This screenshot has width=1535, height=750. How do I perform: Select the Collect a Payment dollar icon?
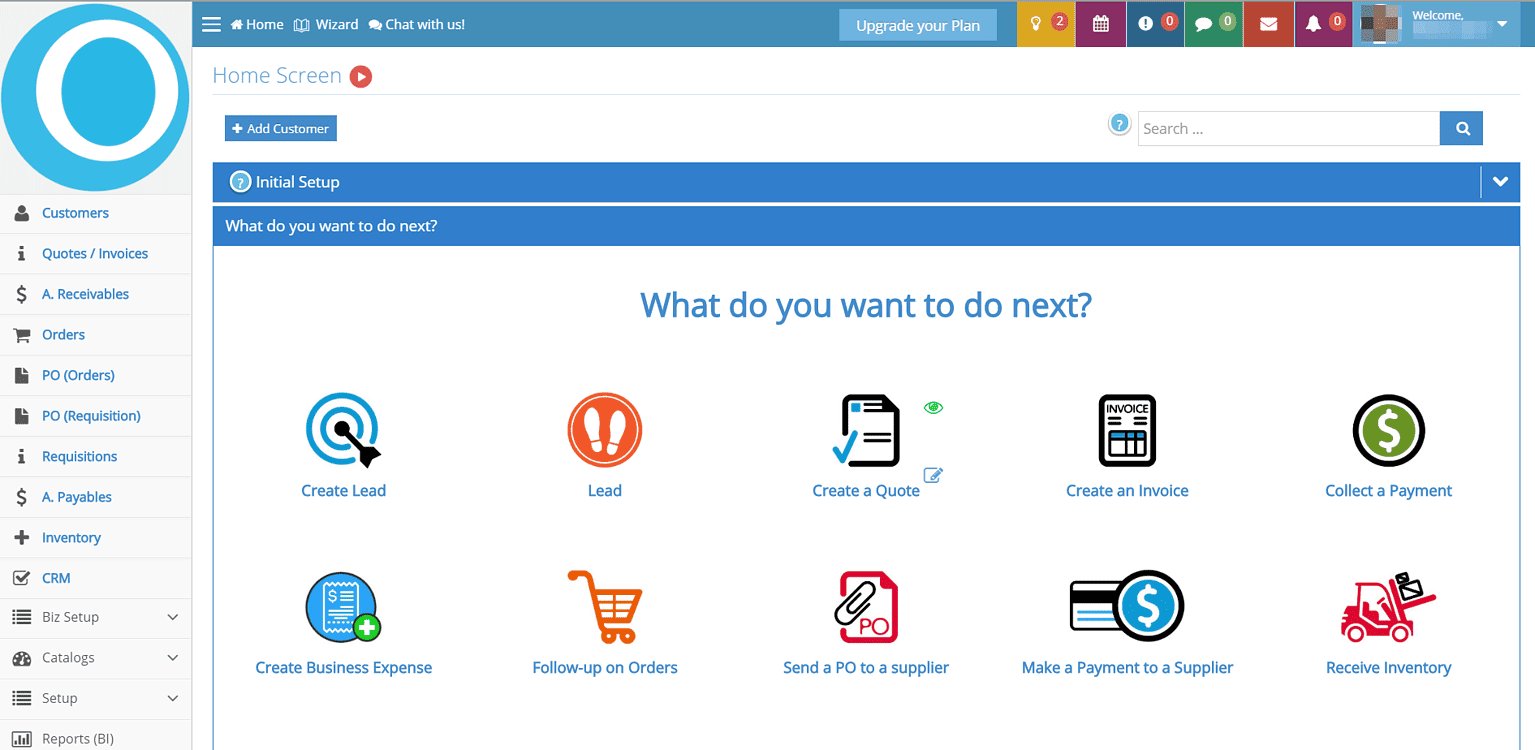[x=1388, y=430]
